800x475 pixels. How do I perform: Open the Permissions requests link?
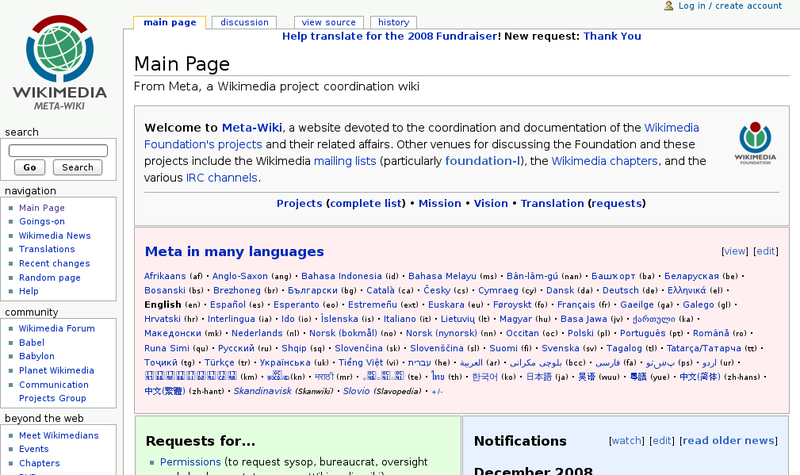[x=190, y=462]
